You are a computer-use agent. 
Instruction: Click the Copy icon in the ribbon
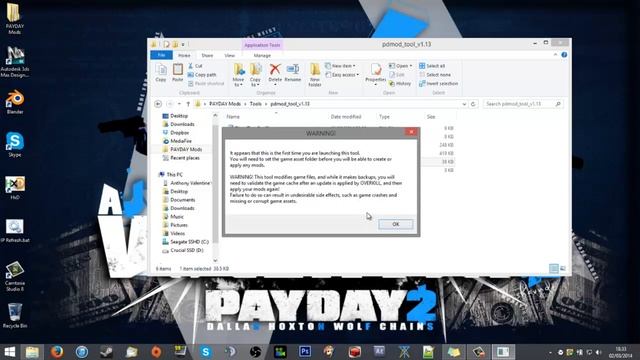pos(161,73)
